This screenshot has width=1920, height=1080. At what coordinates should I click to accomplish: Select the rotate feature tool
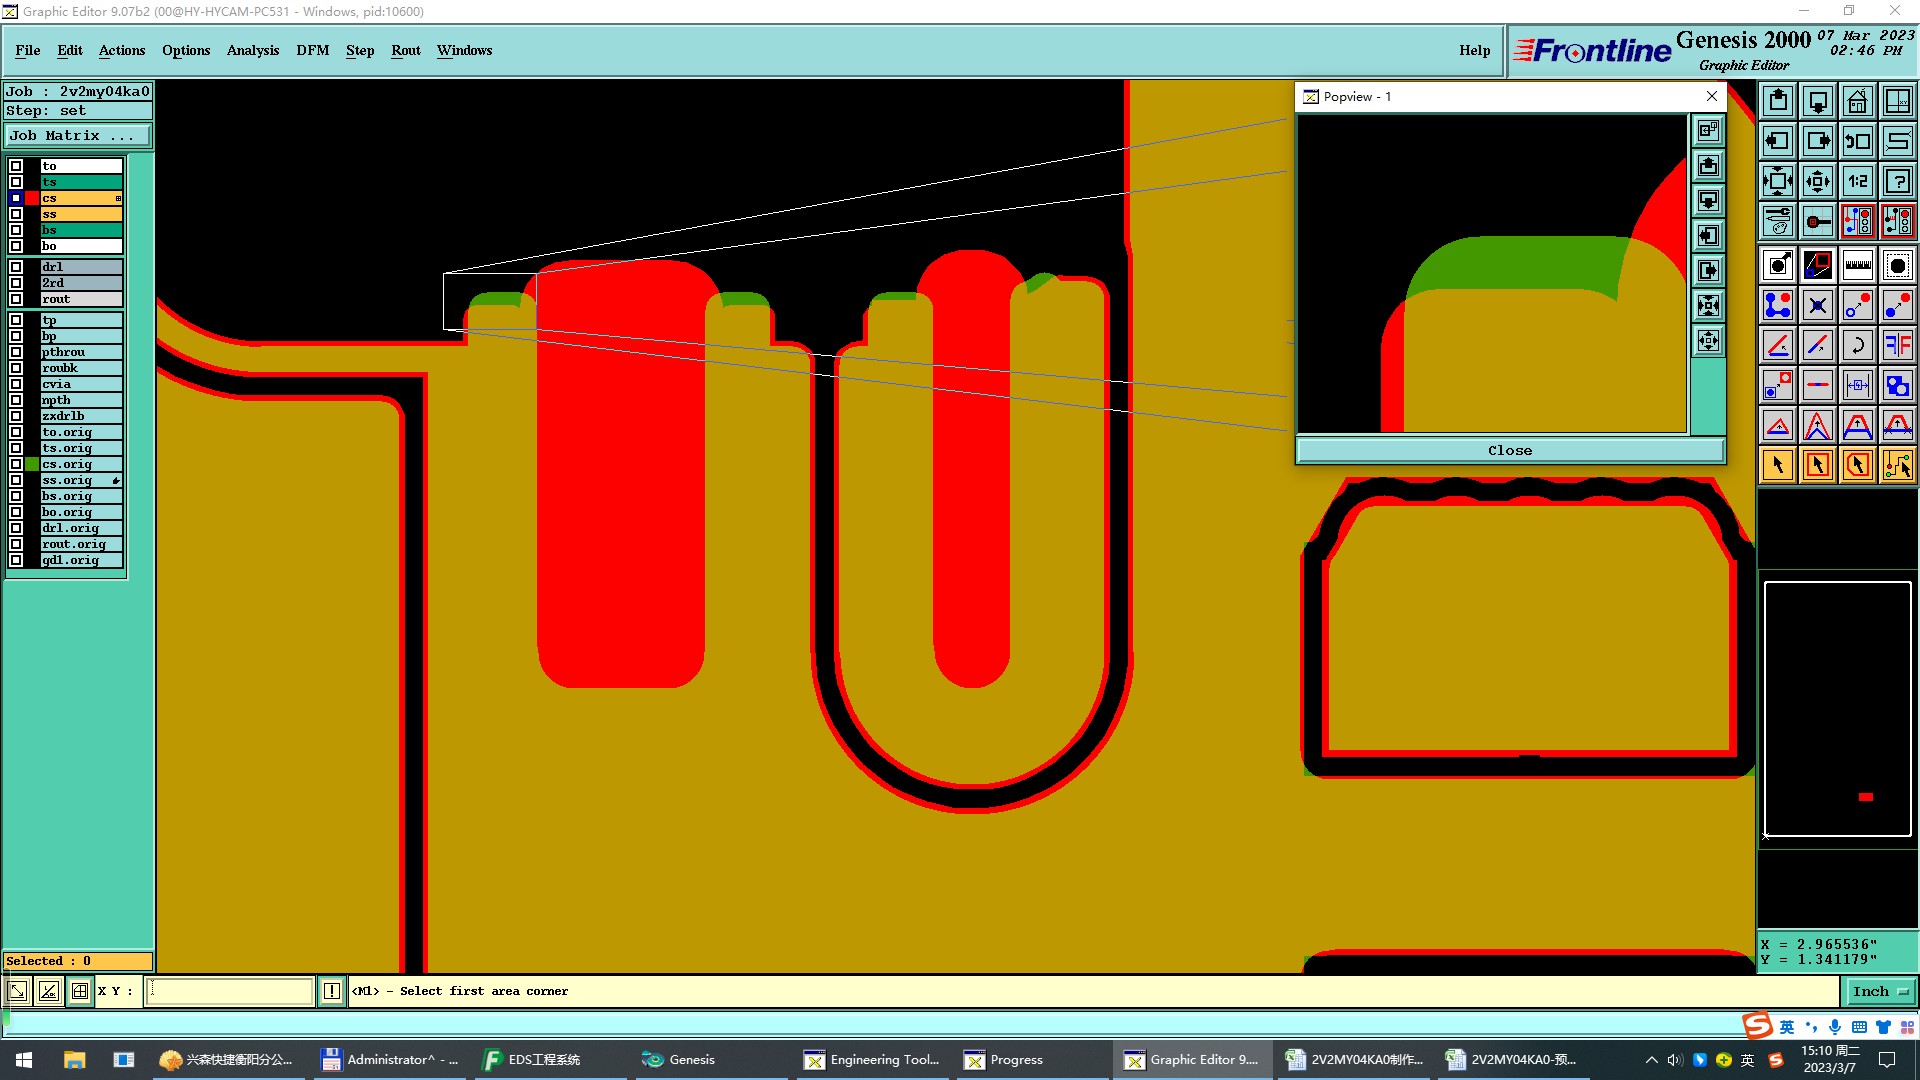1857,345
